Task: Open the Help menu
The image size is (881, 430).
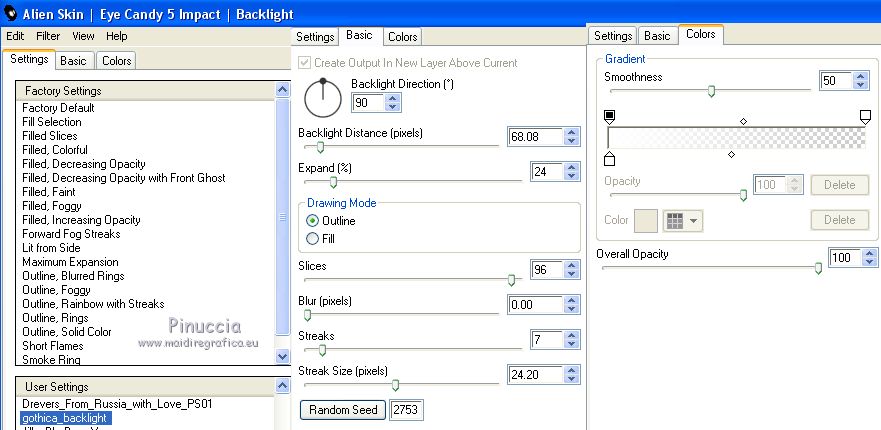Action: pos(117,36)
